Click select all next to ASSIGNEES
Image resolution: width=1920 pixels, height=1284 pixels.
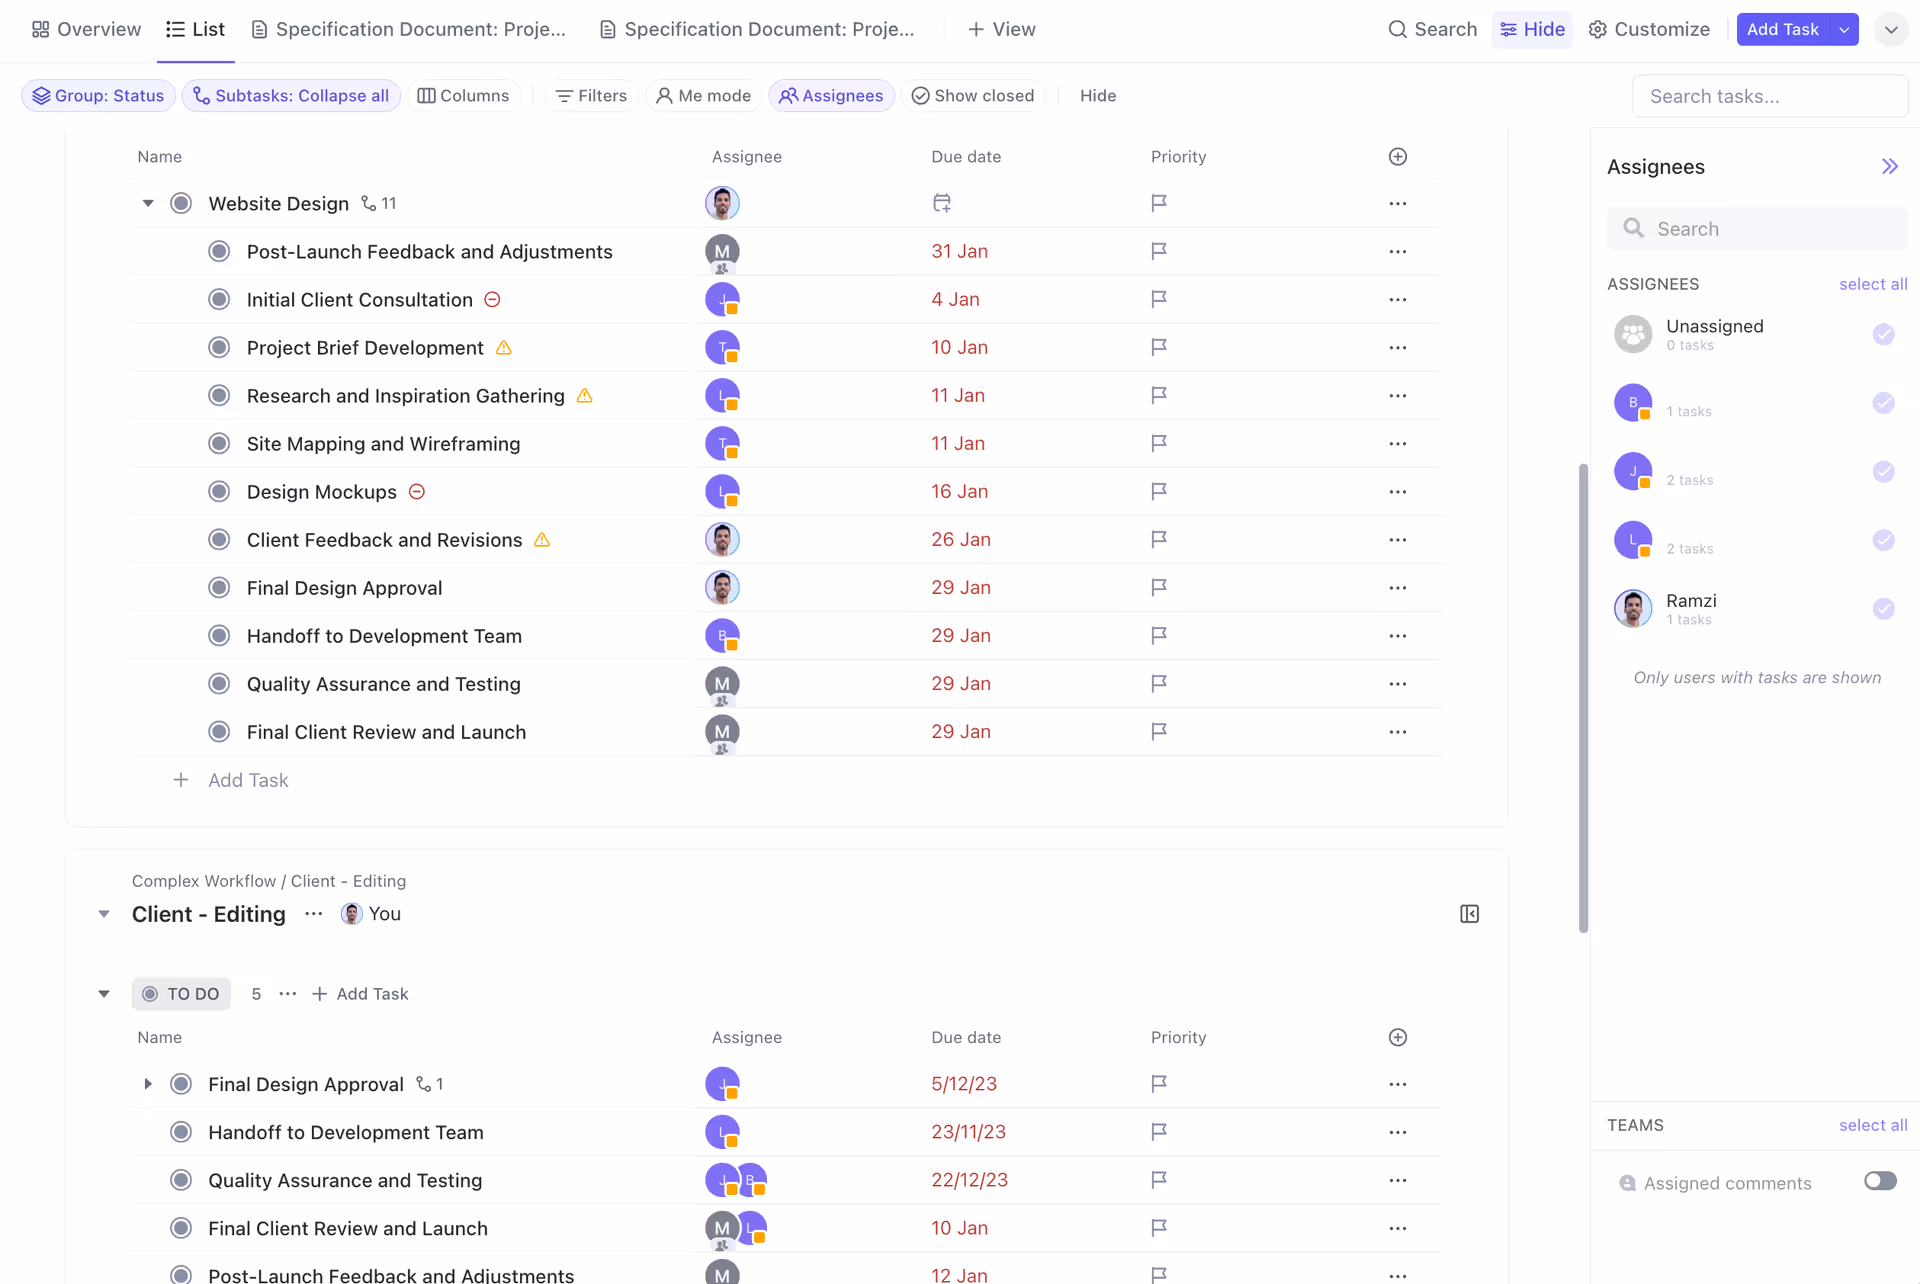coord(1872,283)
